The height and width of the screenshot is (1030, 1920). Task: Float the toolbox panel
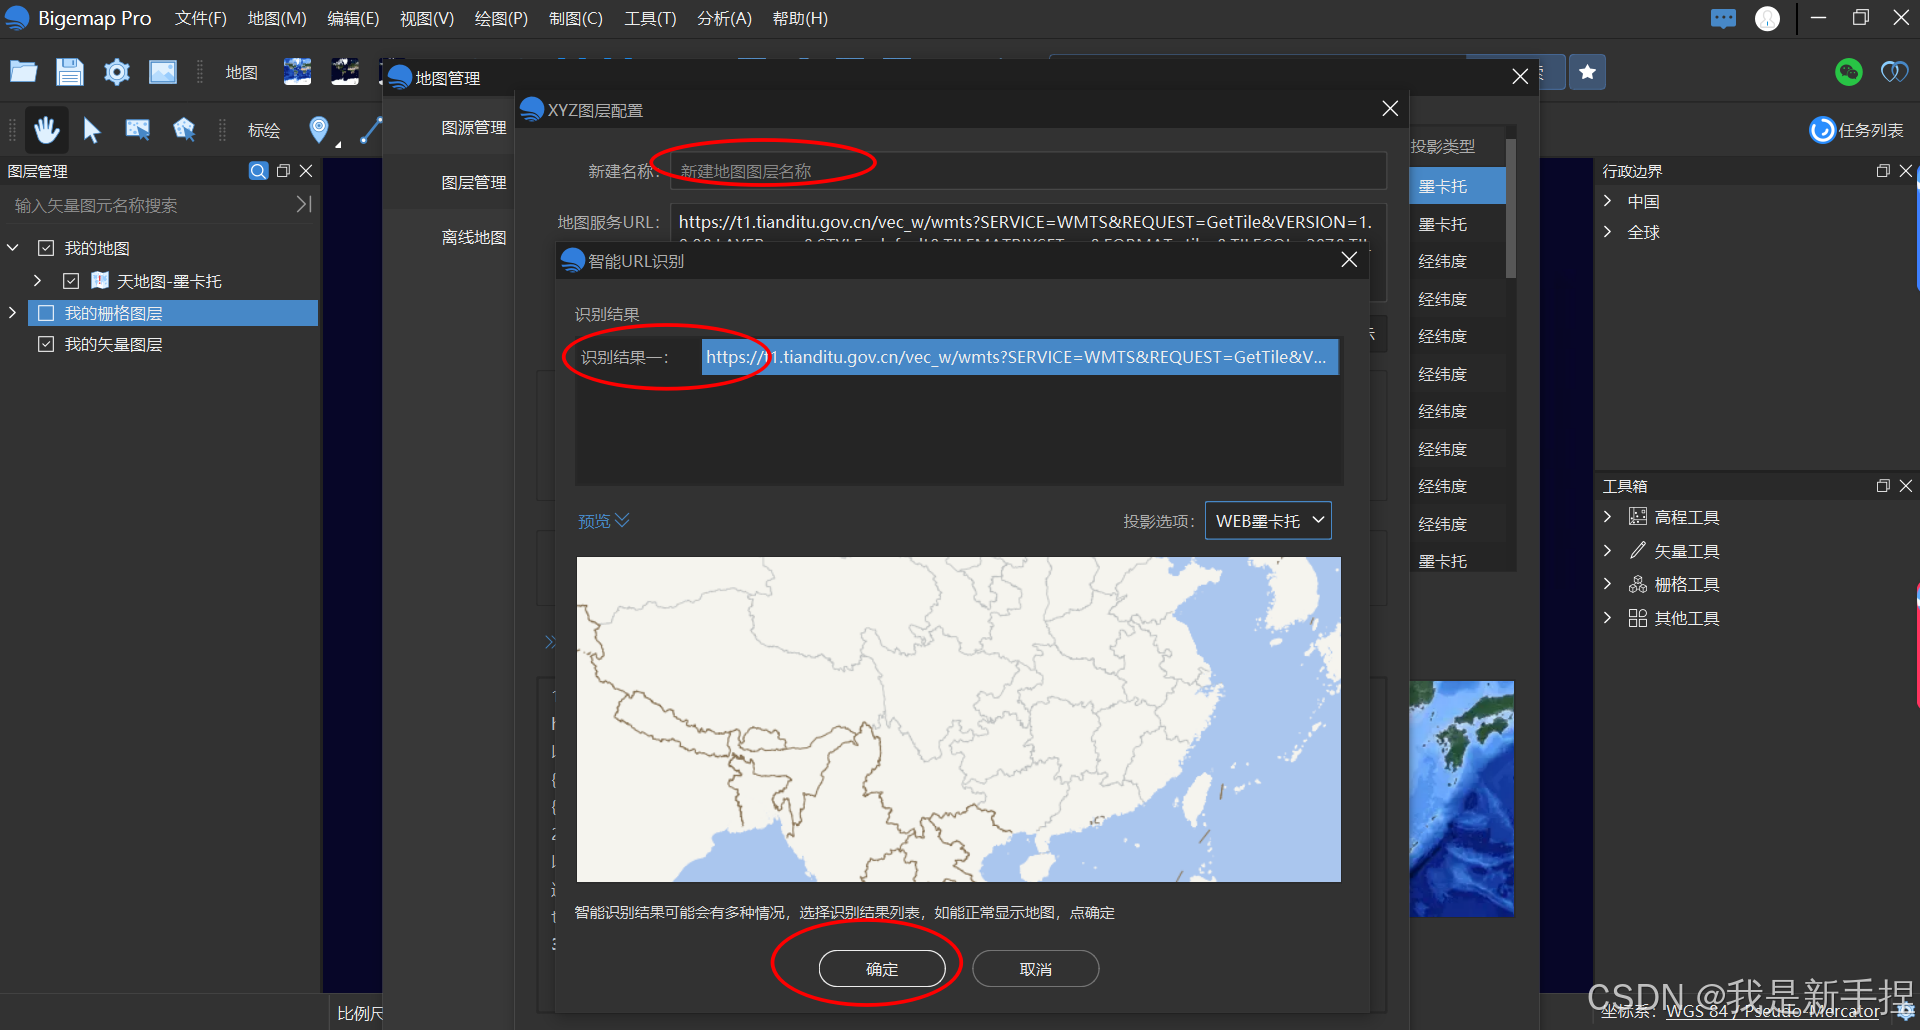point(1883,486)
